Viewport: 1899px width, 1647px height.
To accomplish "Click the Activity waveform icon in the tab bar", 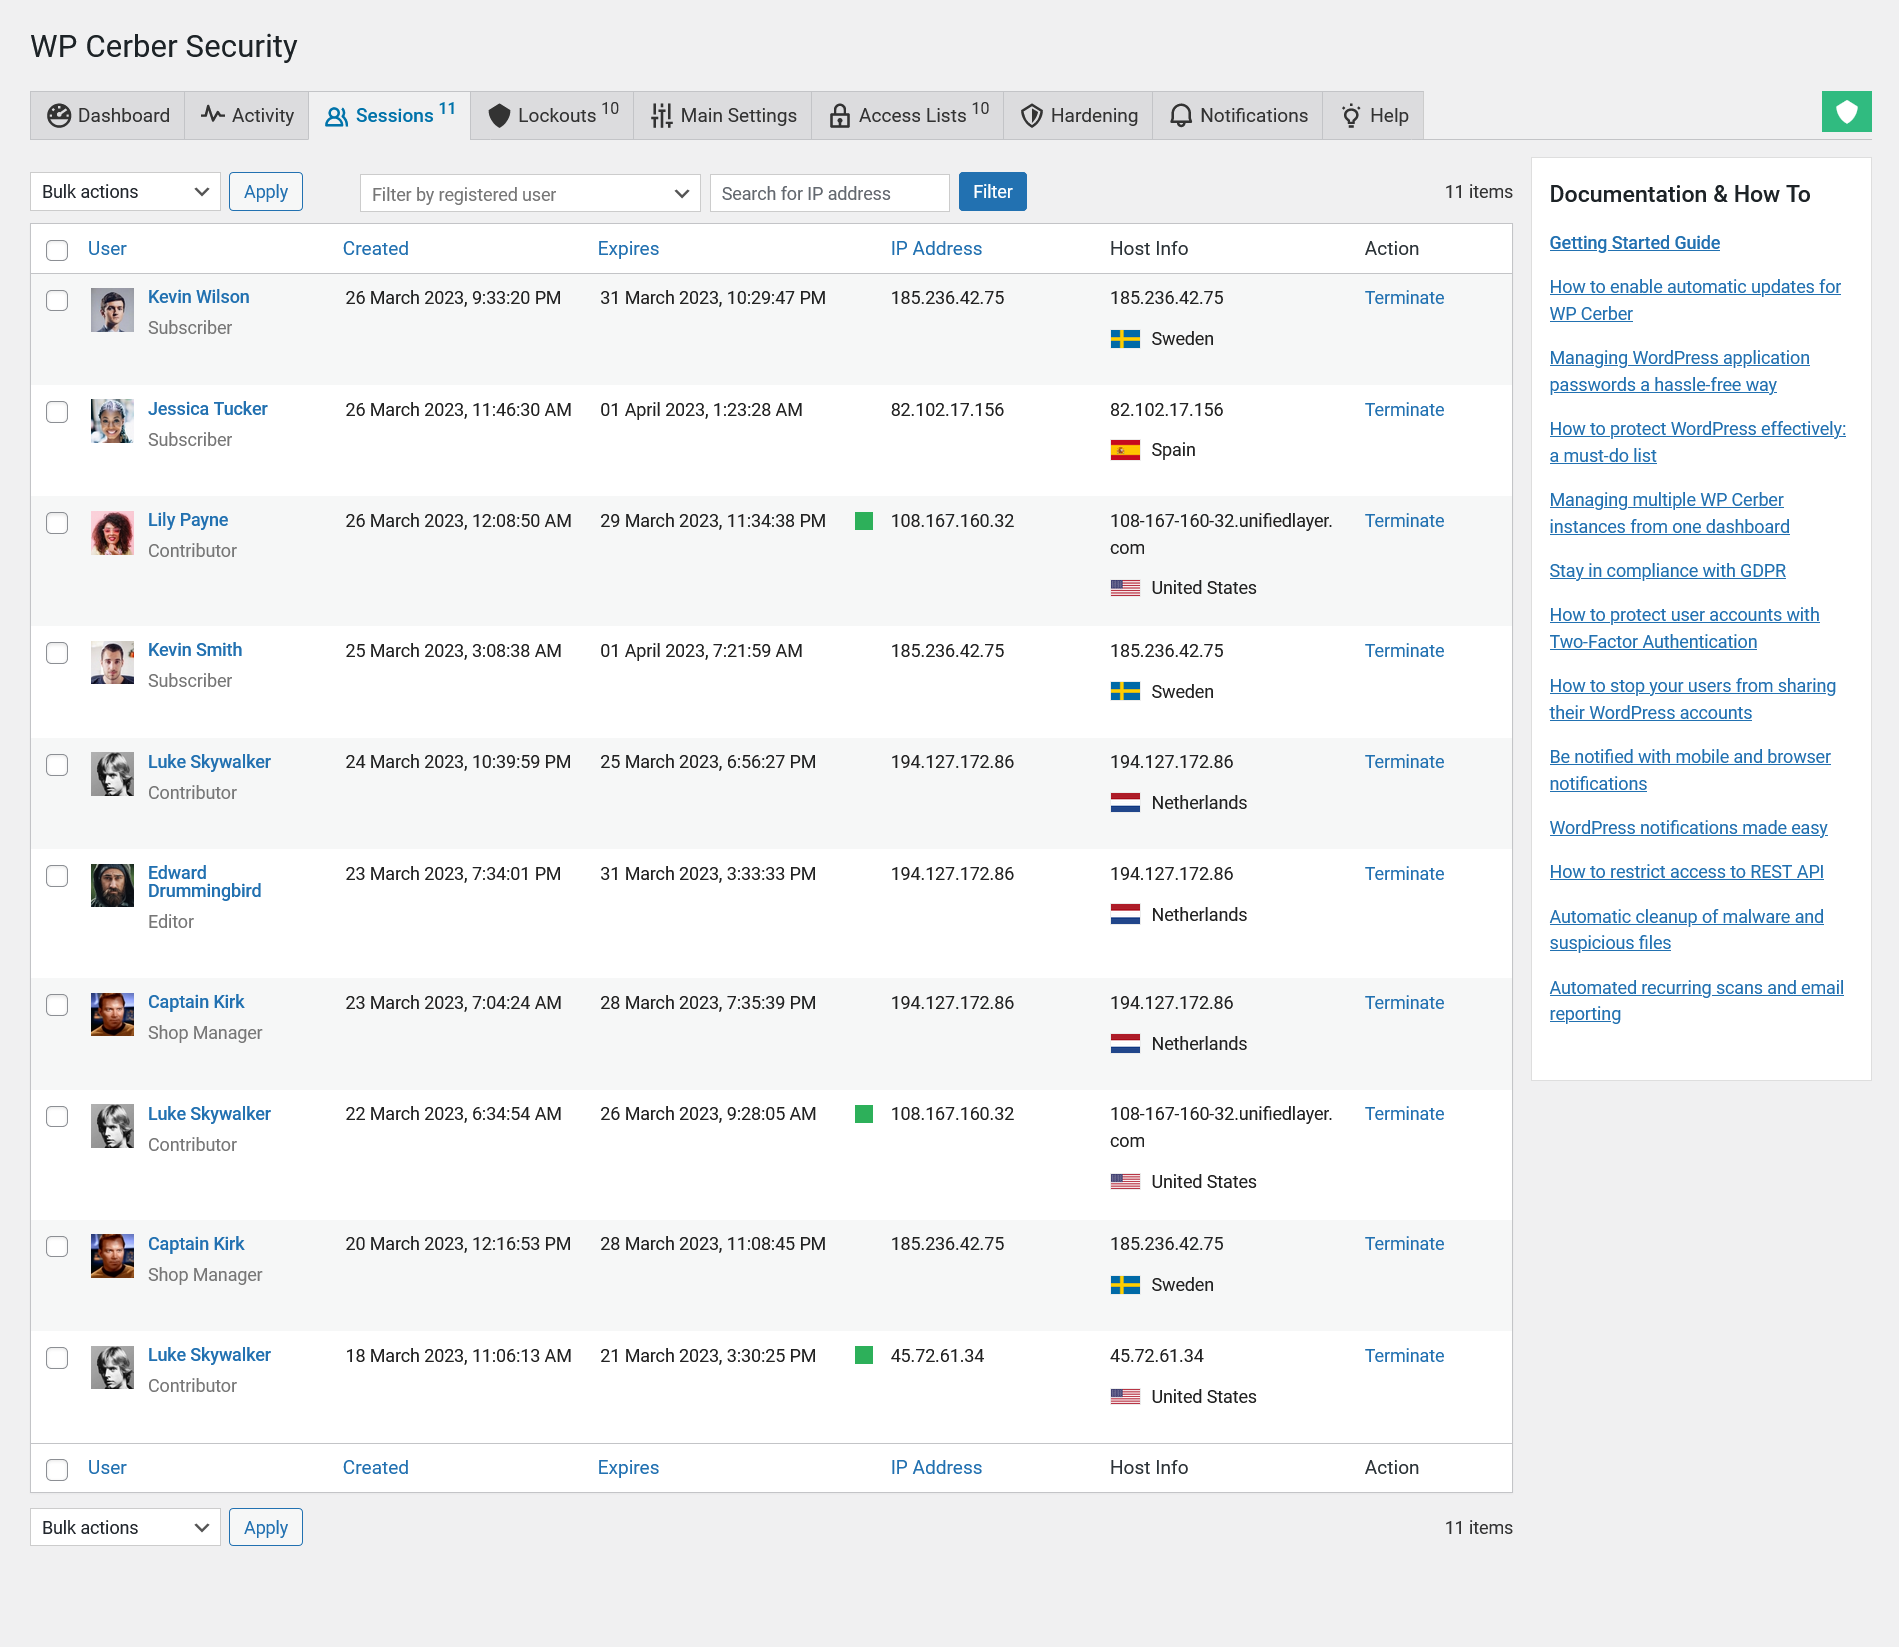I will pyautogui.click(x=213, y=115).
